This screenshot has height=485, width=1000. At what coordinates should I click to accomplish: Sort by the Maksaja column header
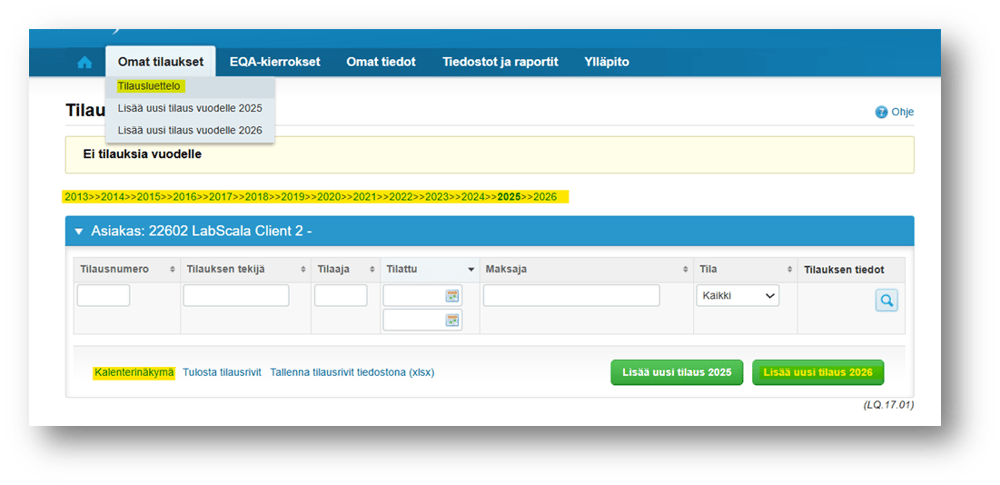[x=586, y=270]
